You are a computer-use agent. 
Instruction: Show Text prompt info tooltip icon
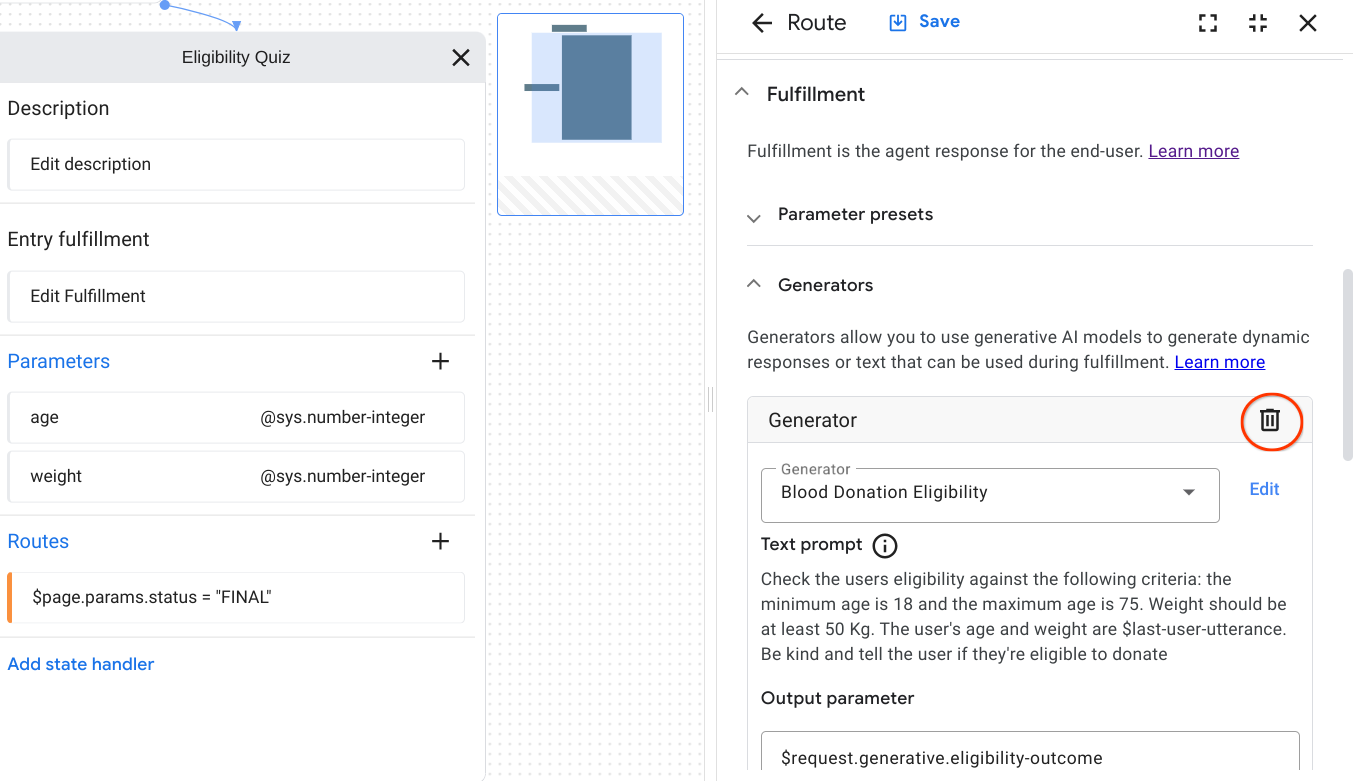pos(885,546)
